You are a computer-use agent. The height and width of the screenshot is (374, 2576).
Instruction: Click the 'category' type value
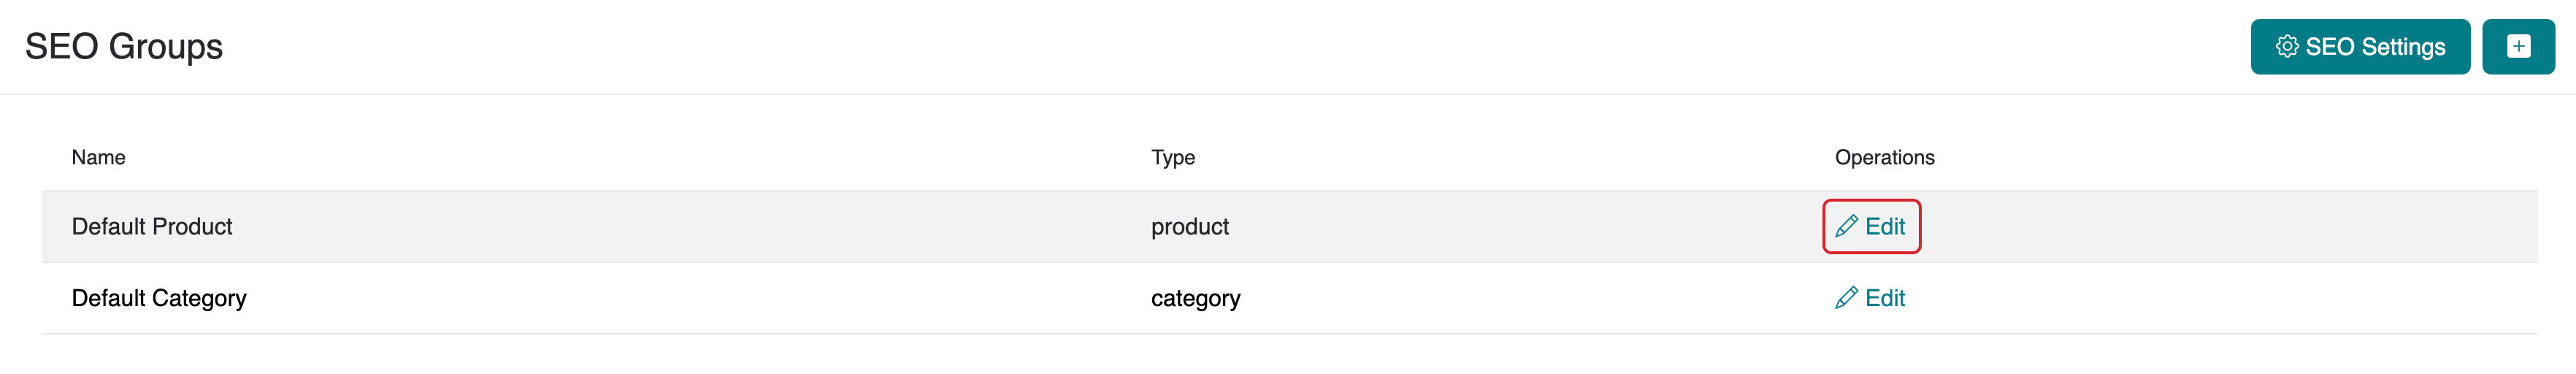pos(1195,298)
